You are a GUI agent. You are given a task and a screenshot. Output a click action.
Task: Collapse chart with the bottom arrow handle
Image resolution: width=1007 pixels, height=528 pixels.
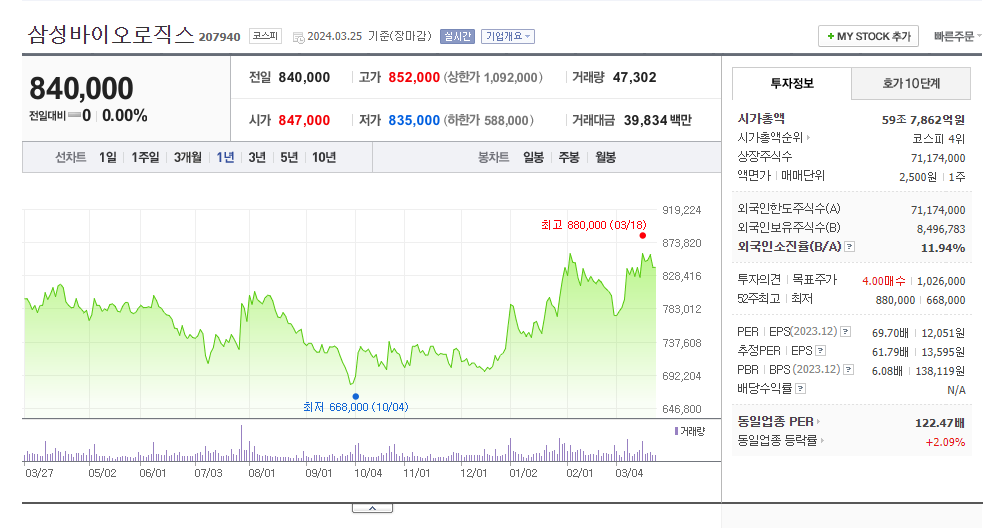point(372,508)
